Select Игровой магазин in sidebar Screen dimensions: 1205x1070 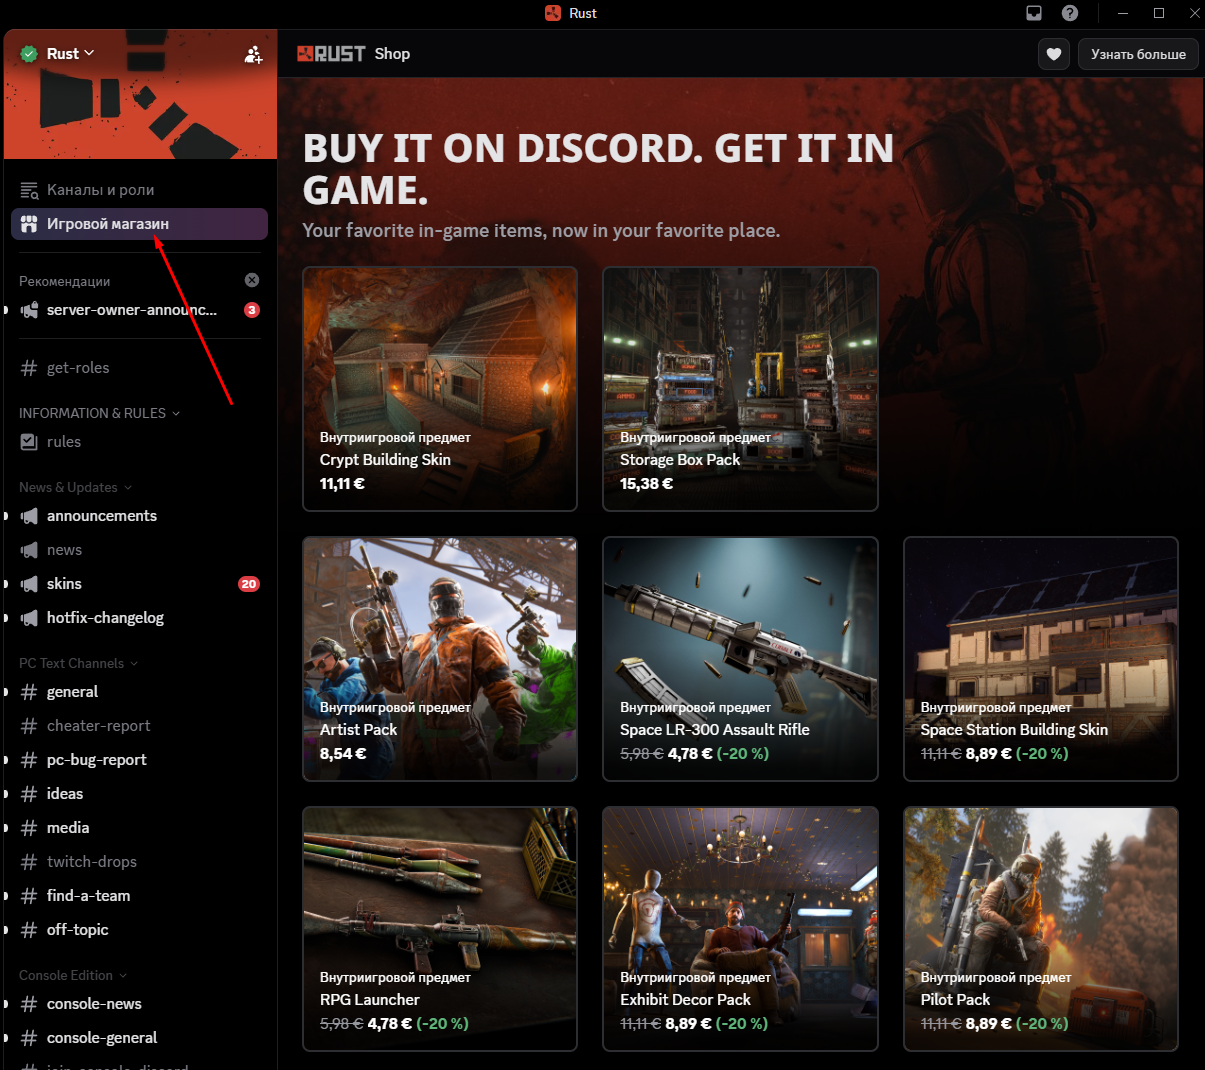(139, 224)
